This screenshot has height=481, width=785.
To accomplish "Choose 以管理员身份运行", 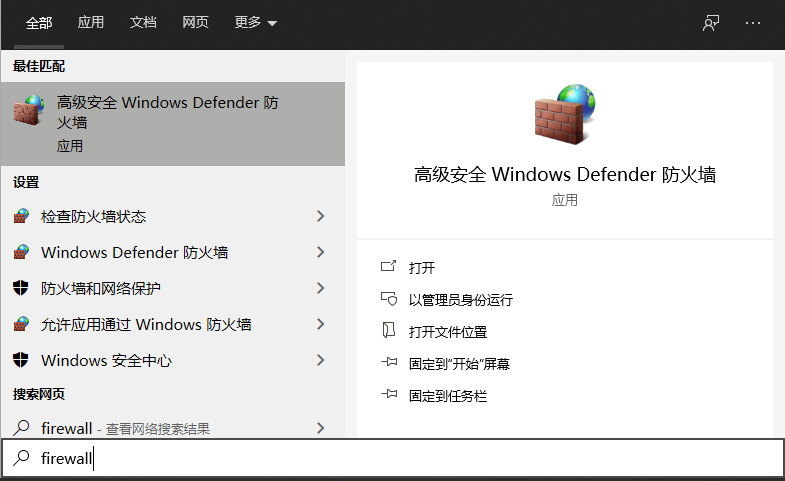I will click(x=461, y=300).
